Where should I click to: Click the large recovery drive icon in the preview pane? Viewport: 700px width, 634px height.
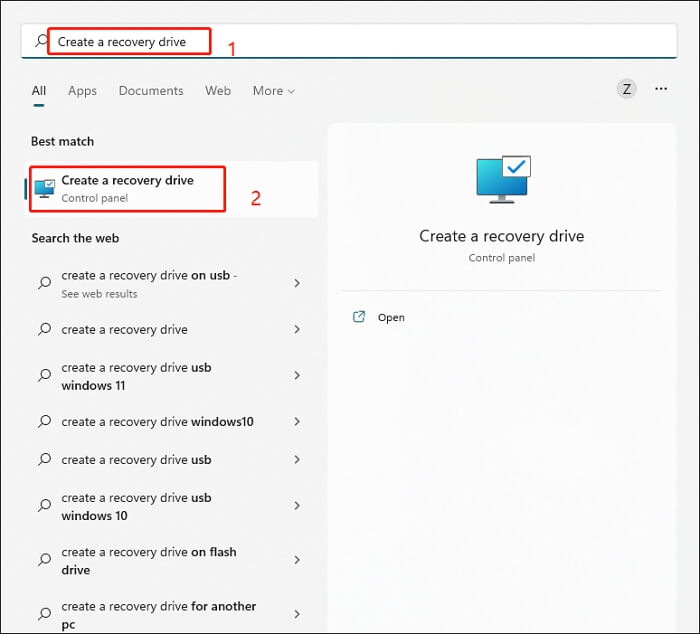pyautogui.click(x=504, y=179)
